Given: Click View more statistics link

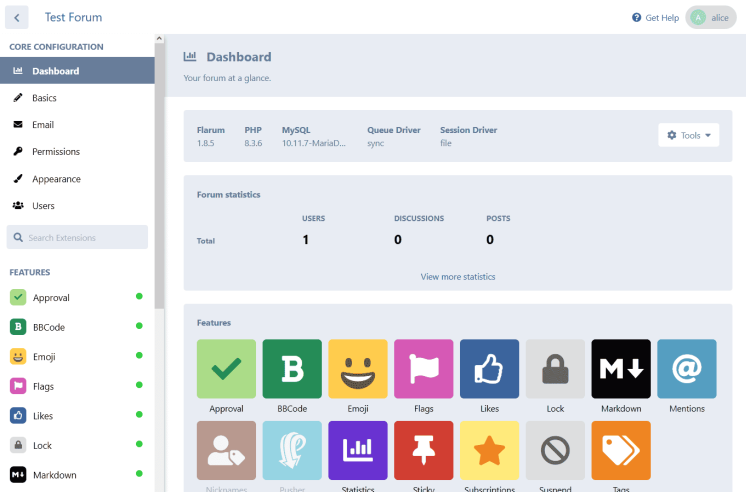Looking at the screenshot, I should [x=458, y=276].
